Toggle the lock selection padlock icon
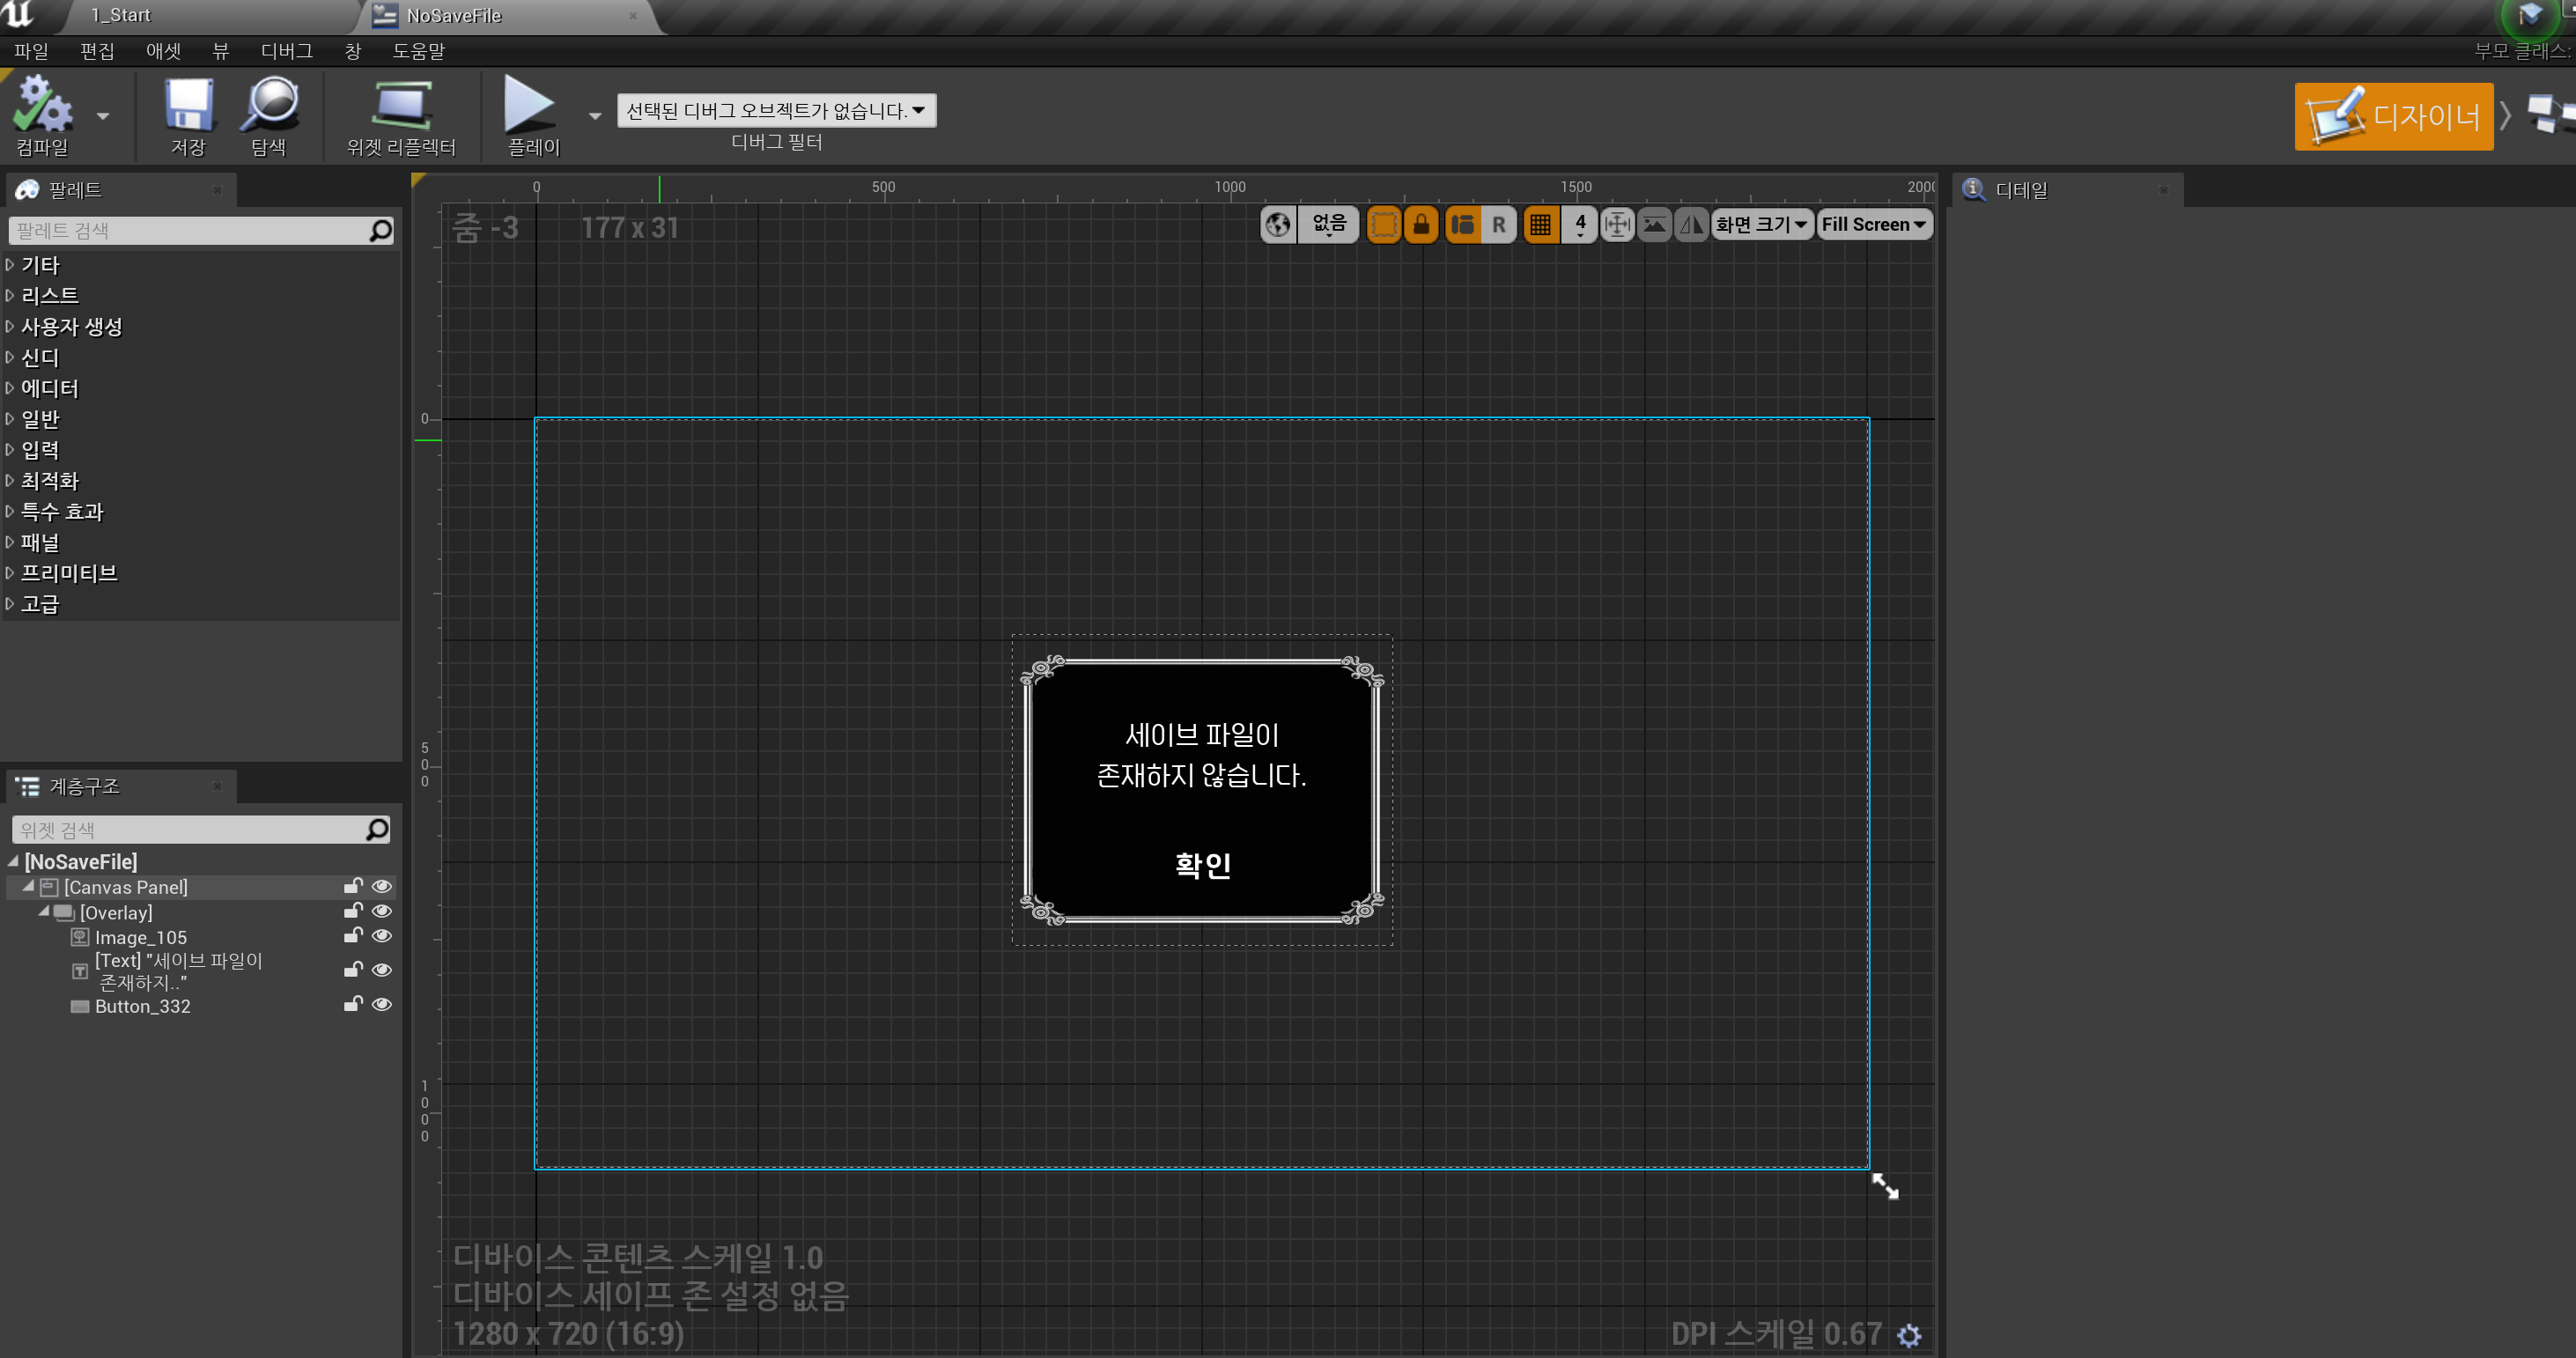This screenshot has height=1358, width=2576. click(x=1421, y=224)
